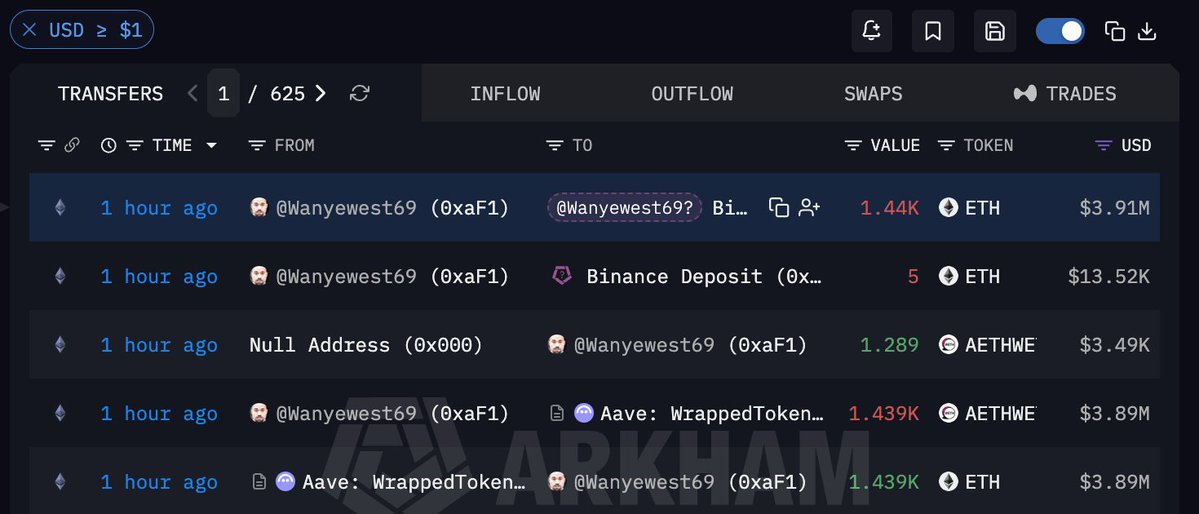The height and width of the screenshot is (514, 1199).
Task: Click the download icon
Action: coord(1147,31)
